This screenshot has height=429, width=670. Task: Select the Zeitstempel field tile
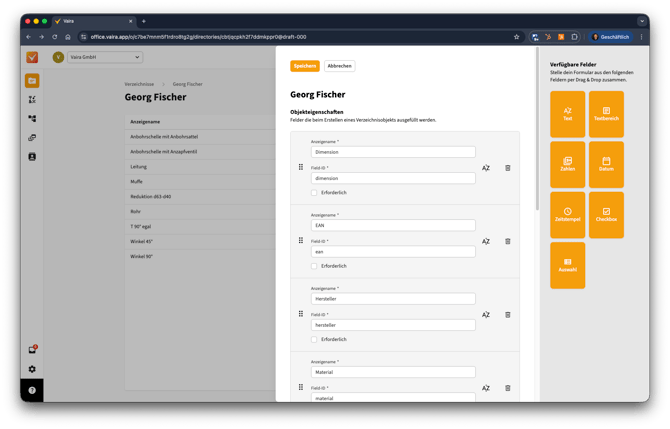point(567,215)
